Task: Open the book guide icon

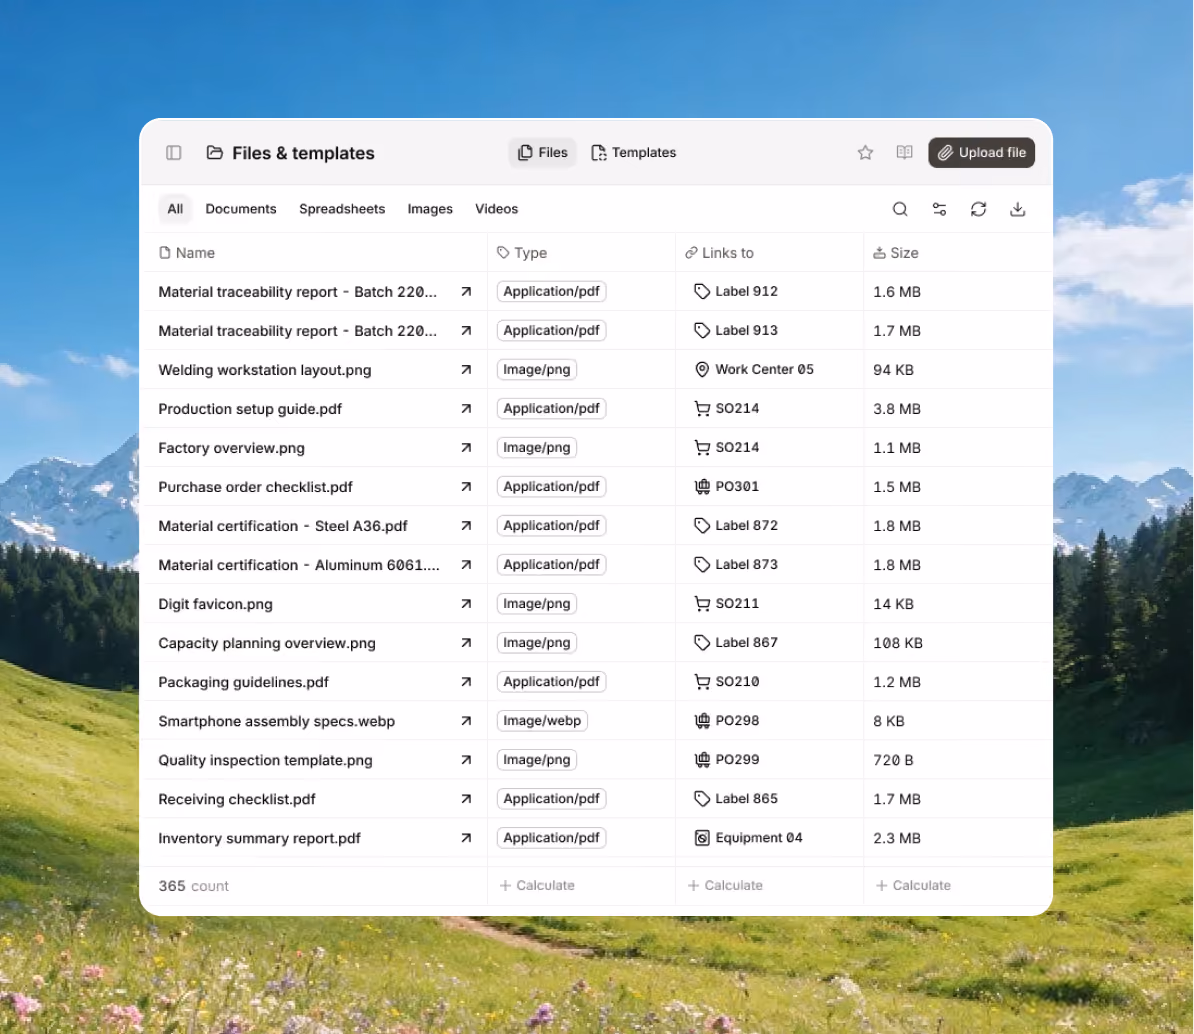Action: point(904,152)
